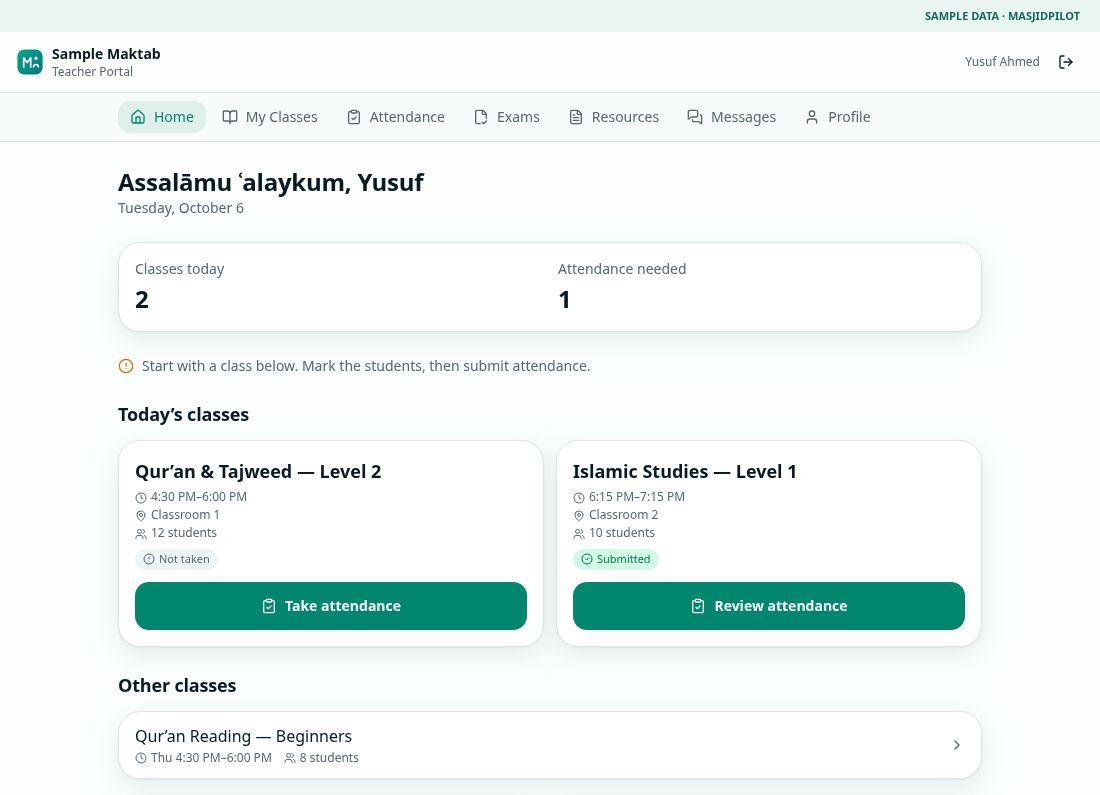This screenshot has height=795, width=1100.
Task: Click the clipboard icon inside Take attendance button
Action: 269,606
